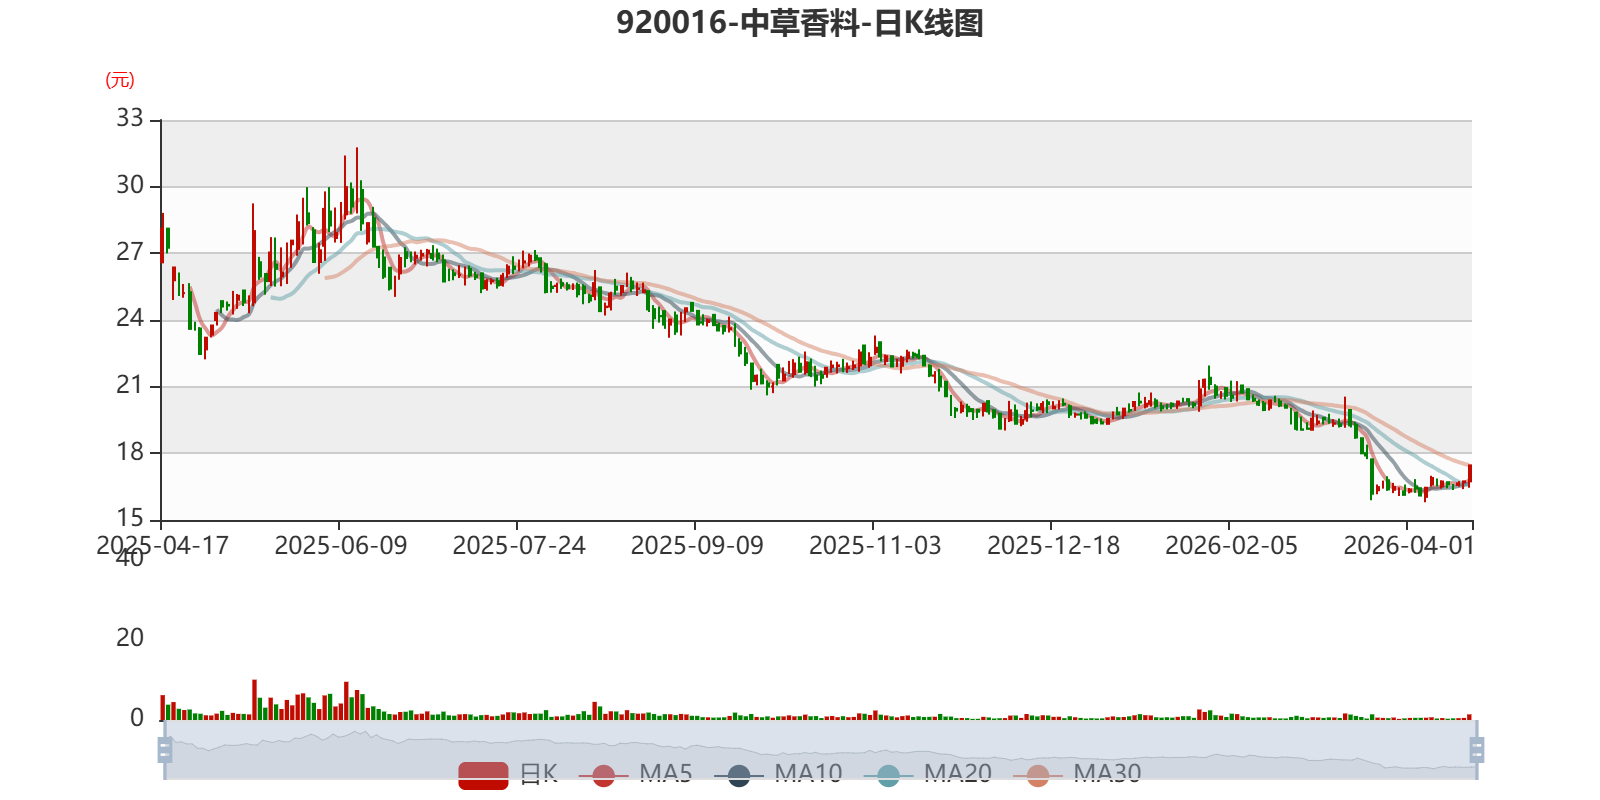Select the 2025-09-09 date axis label
The image size is (1600, 800).
click(697, 546)
